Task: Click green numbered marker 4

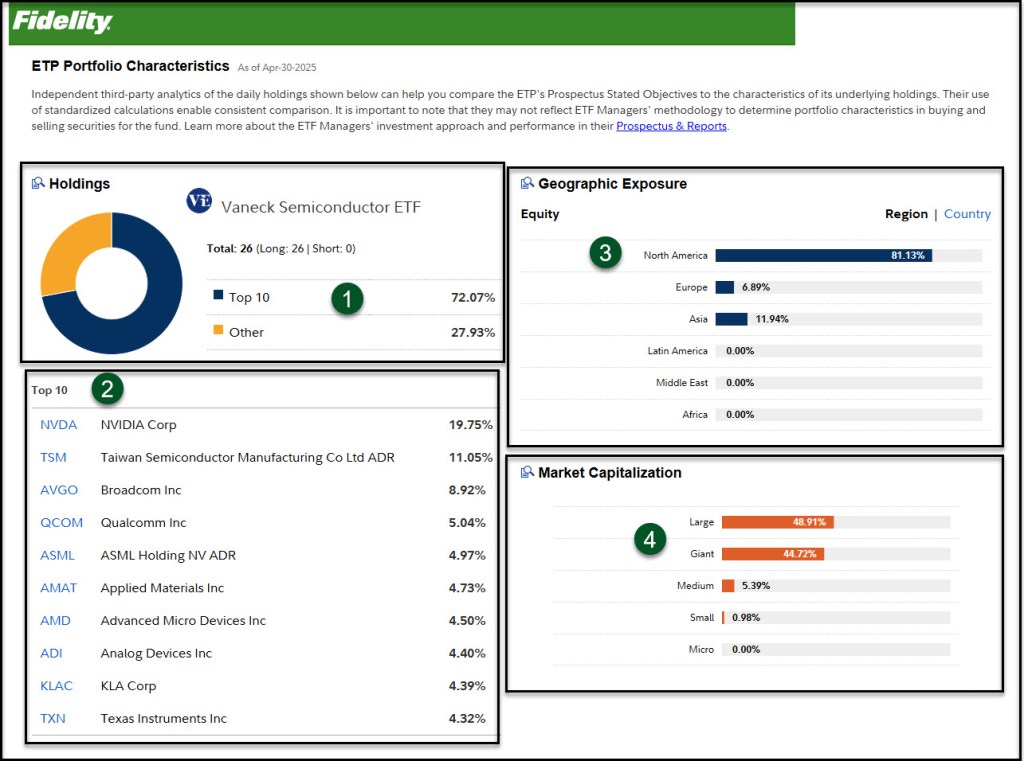Action: pos(650,540)
